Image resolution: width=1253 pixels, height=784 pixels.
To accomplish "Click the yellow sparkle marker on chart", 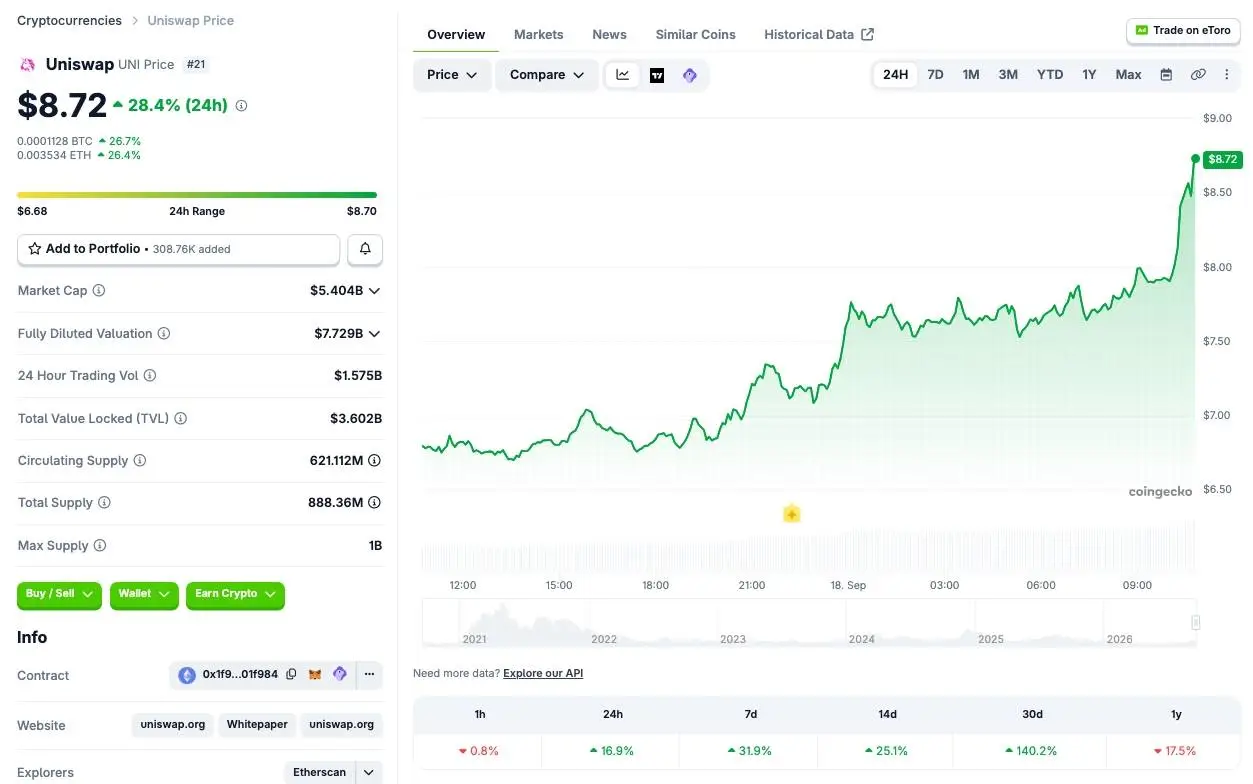I will [791, 514].
